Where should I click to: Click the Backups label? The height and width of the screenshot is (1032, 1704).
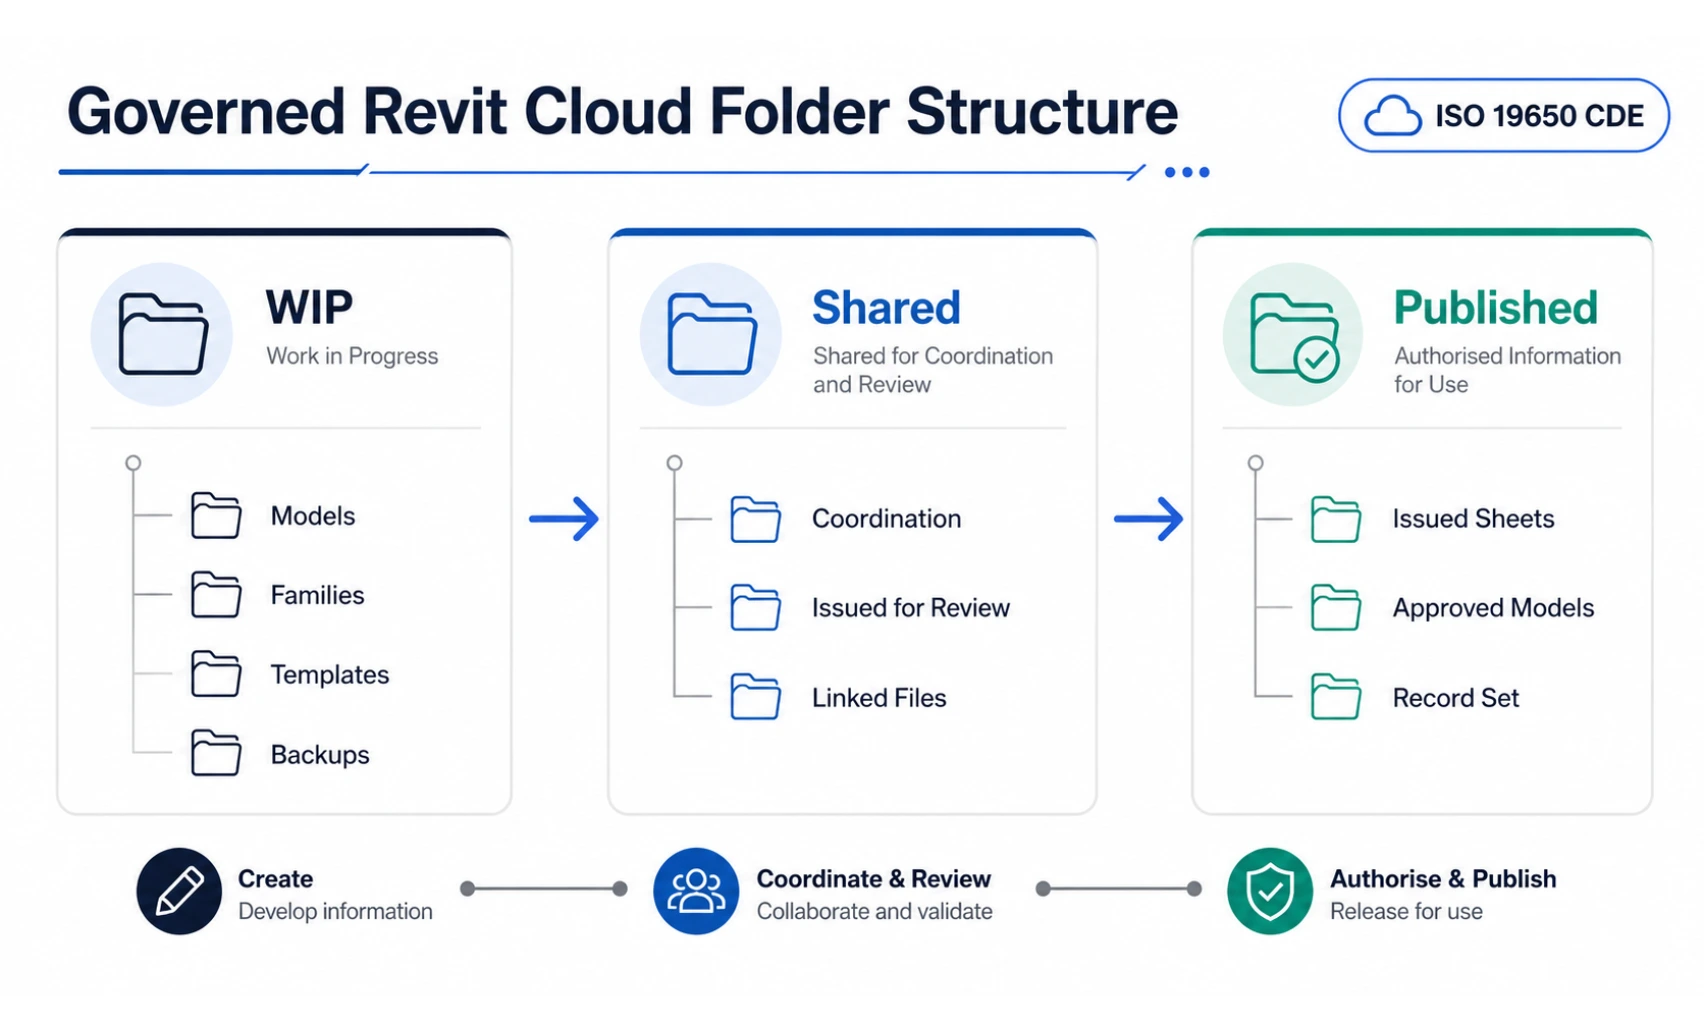click(320, 755)
